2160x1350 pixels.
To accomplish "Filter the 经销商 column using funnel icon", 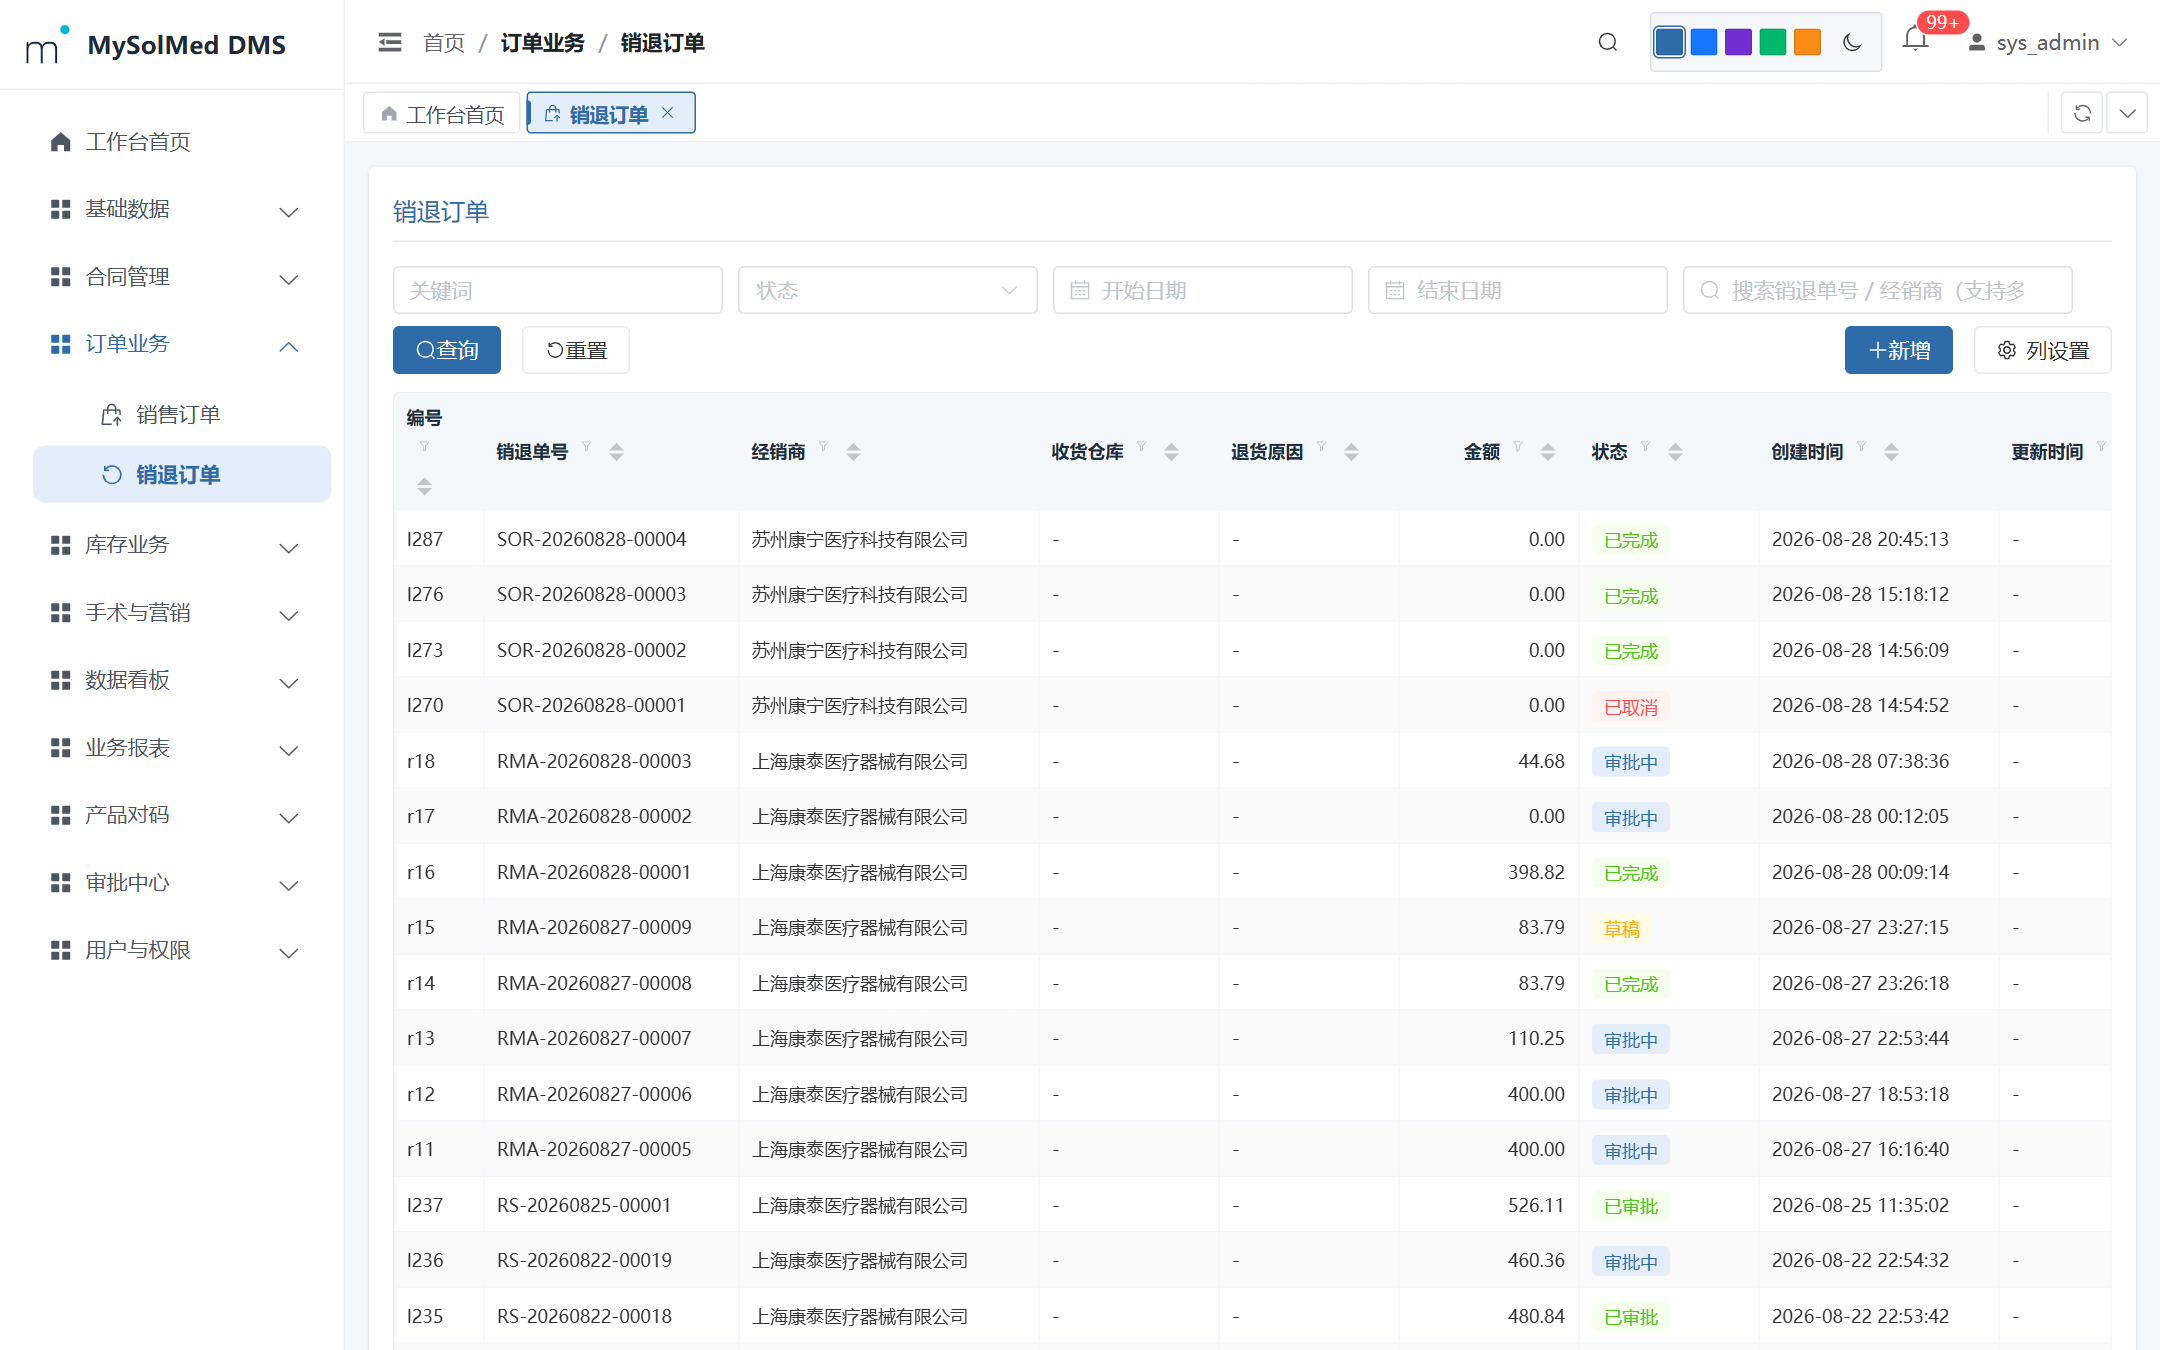I will point(824,447).
